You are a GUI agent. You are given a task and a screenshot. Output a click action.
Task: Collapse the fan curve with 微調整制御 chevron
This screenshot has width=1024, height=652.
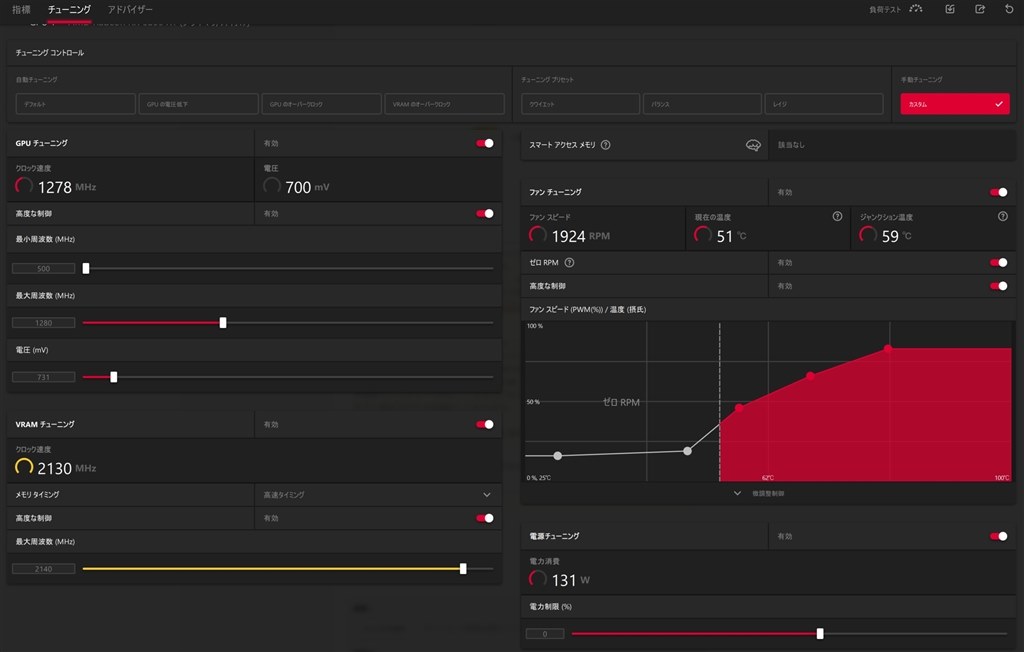coord(737,493)
